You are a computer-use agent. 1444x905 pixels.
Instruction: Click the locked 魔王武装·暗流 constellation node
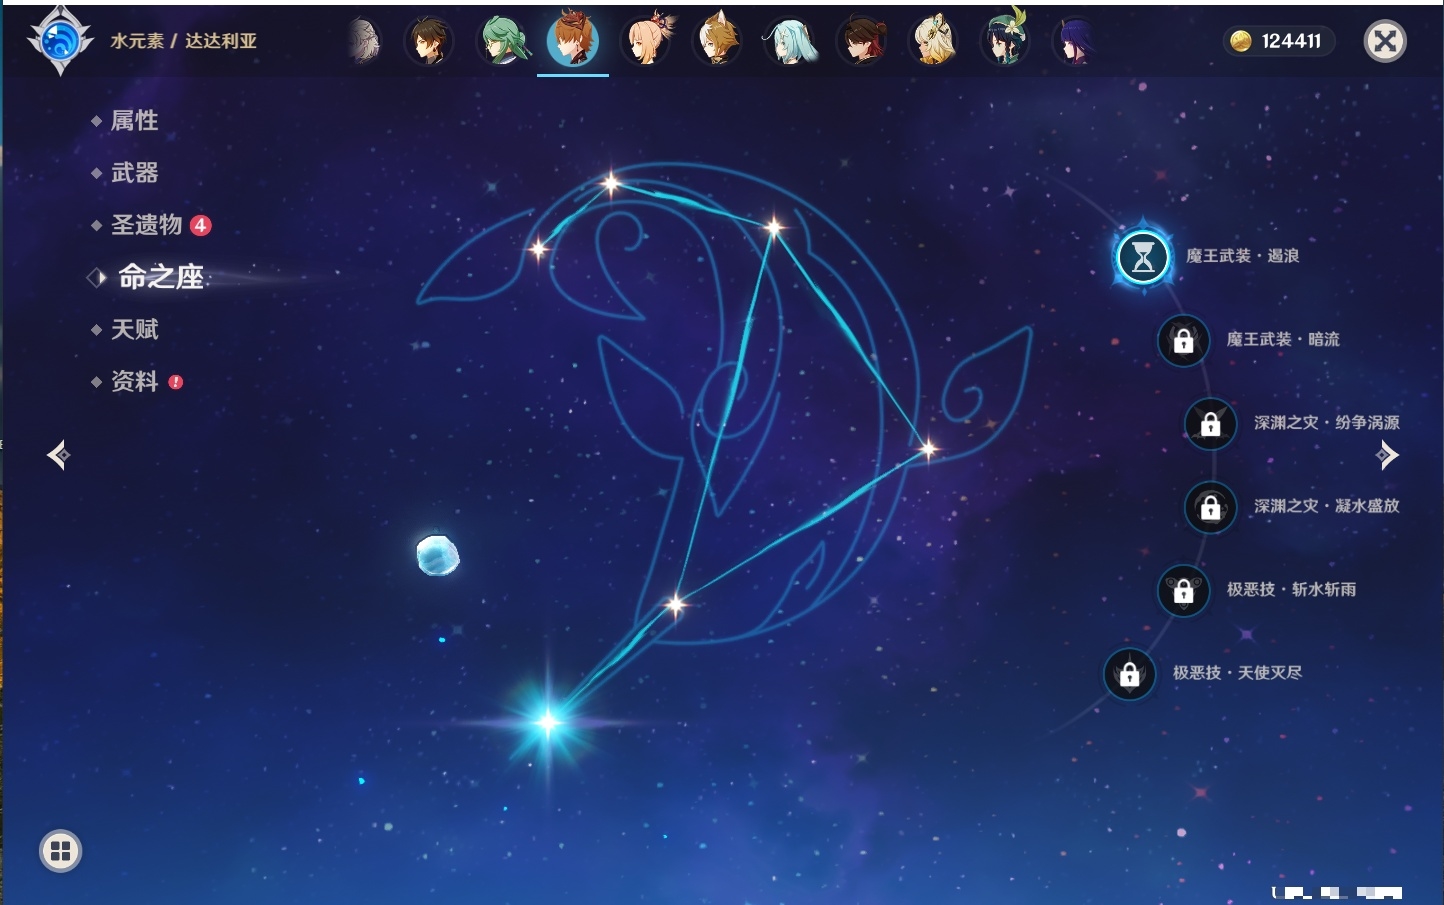pyautogui.click(x=1183, y=340)
